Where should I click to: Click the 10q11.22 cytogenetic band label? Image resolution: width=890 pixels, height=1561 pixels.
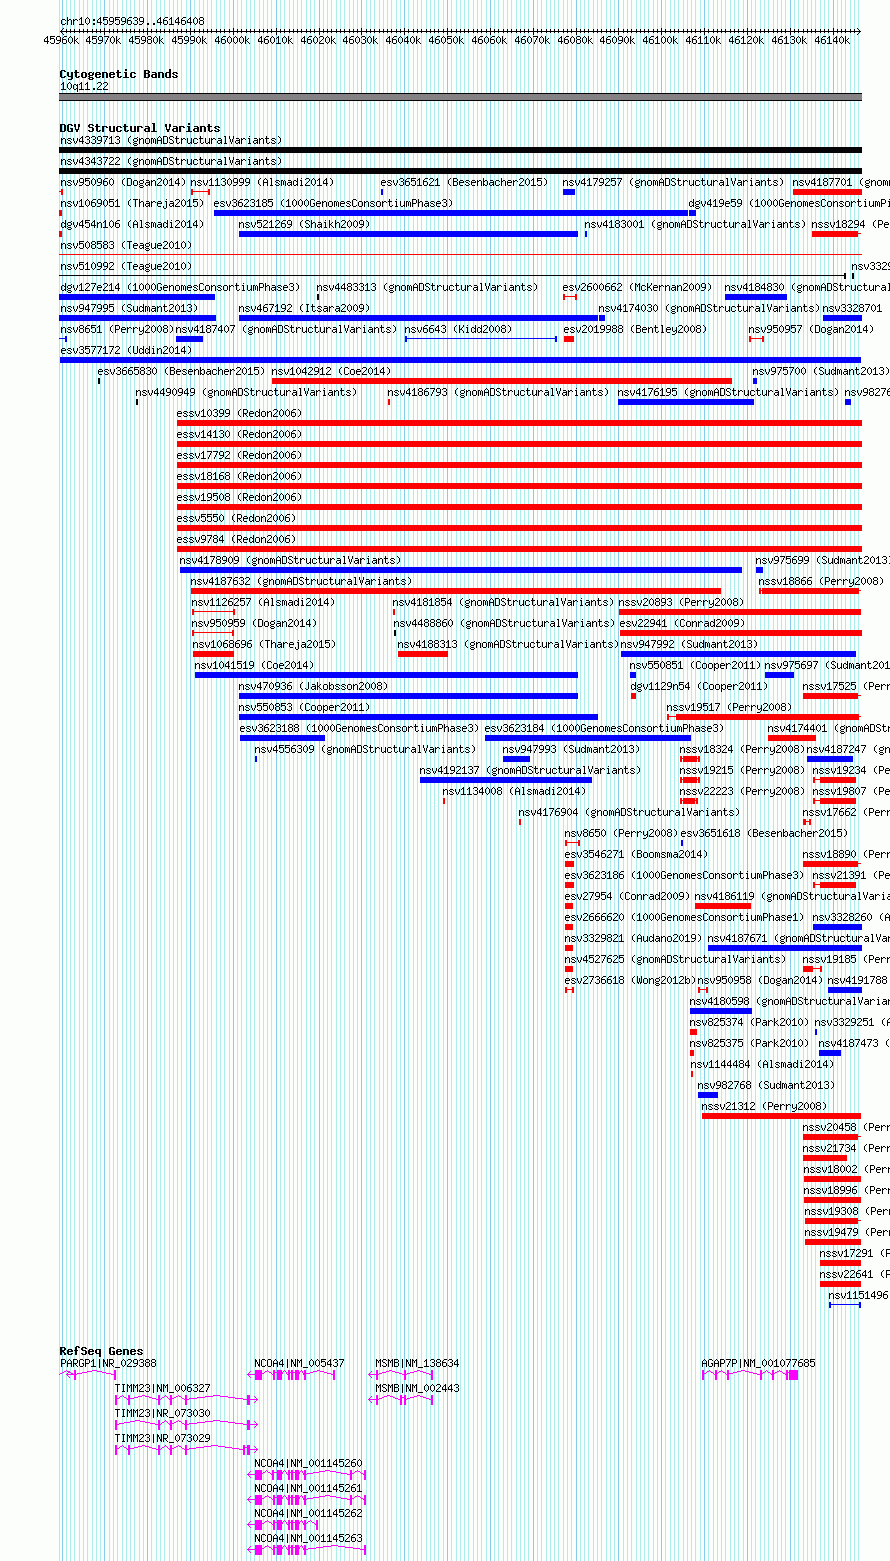coord(84,86)
